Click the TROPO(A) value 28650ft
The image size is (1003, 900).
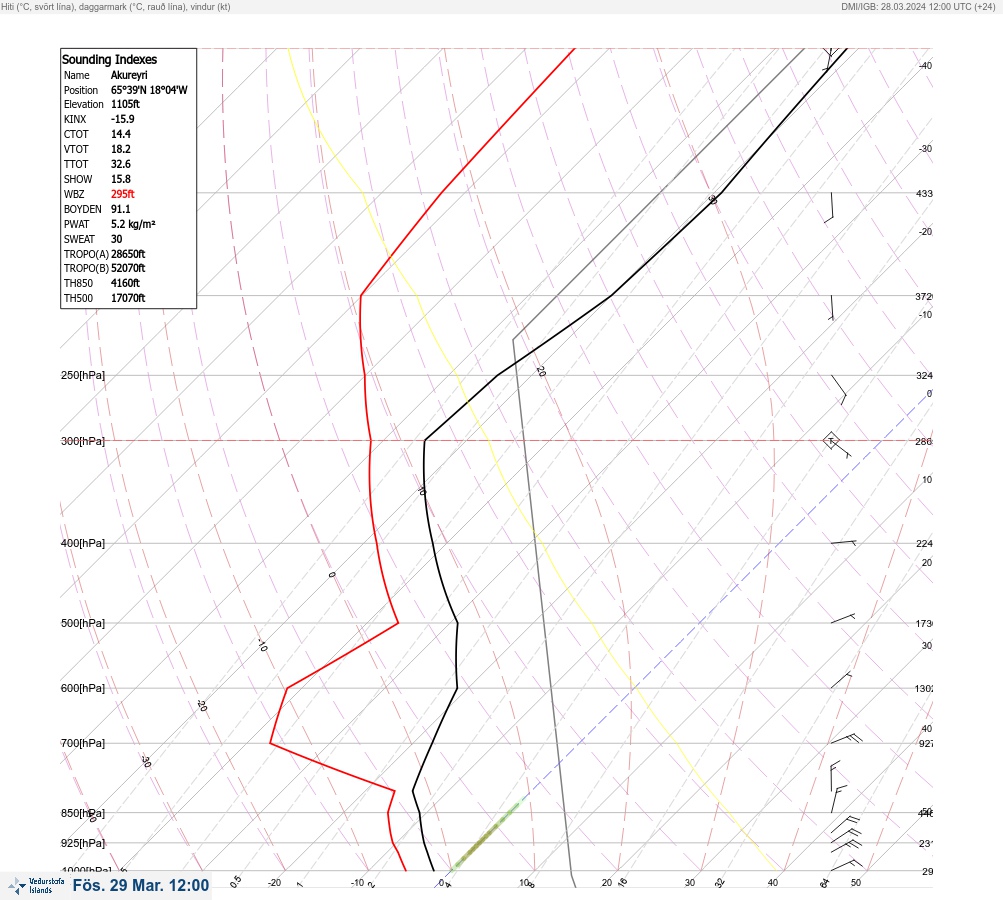[x=128, y=254]
